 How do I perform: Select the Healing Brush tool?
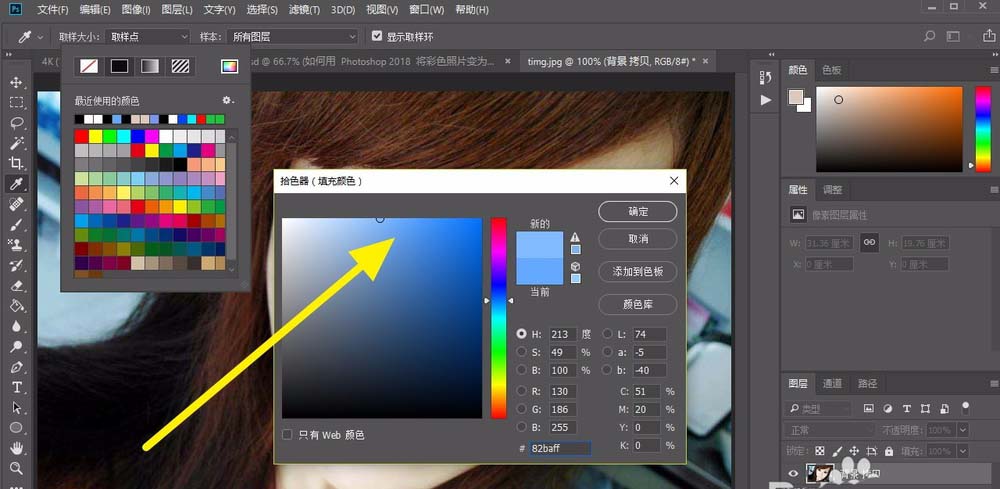(x=17, y=204)
